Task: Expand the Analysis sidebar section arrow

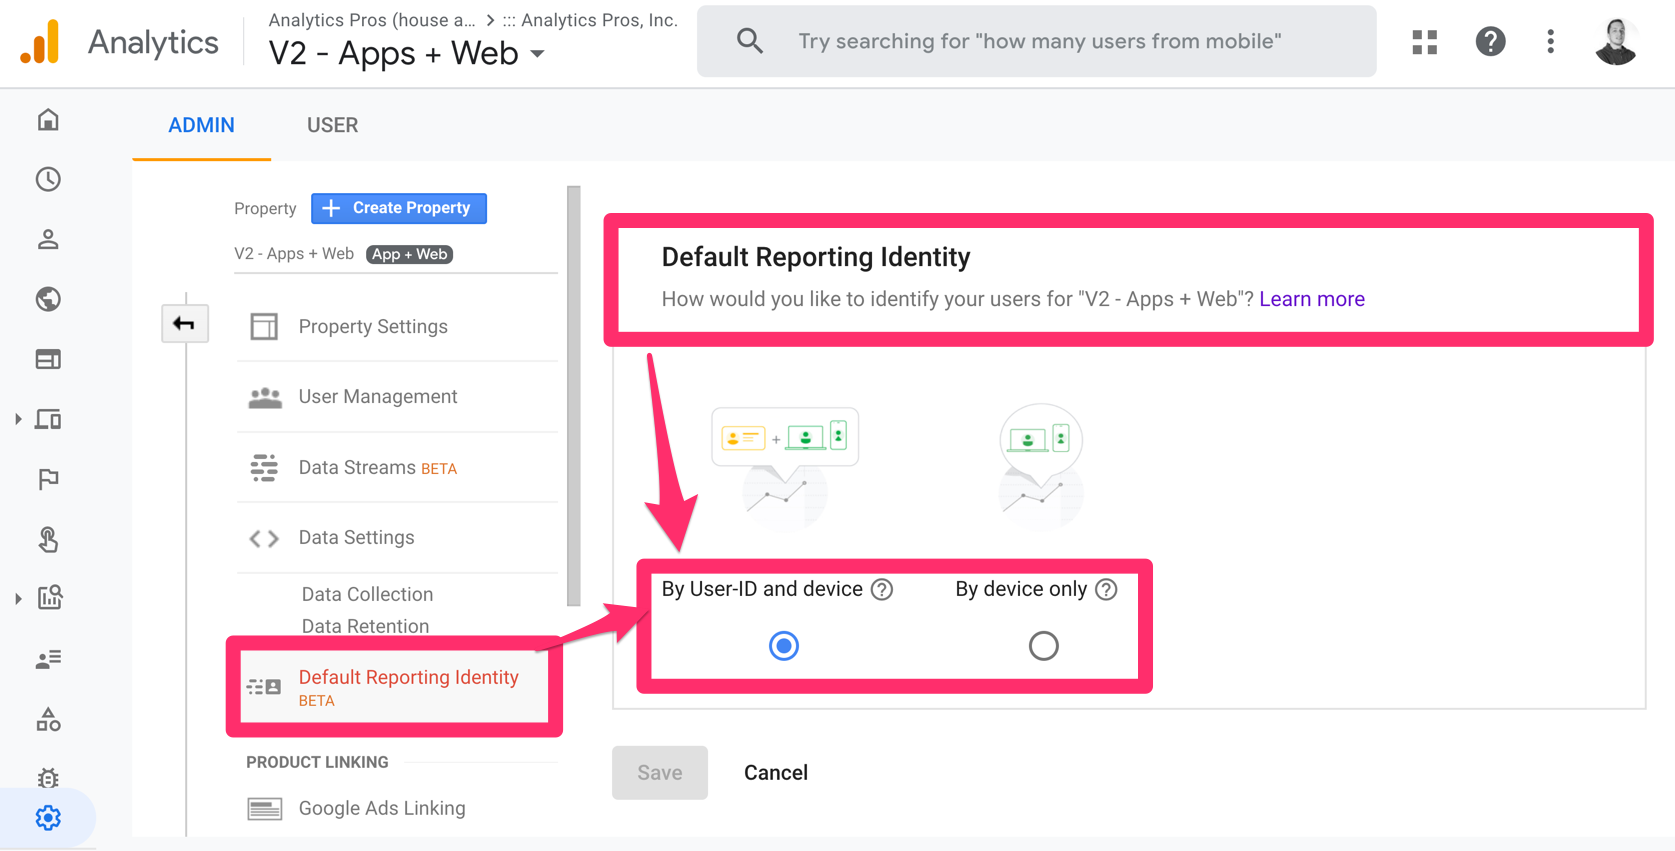Action: point(18,599)
